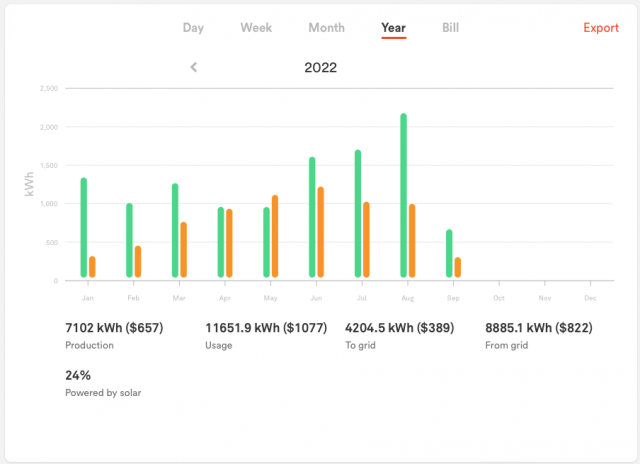Image resolution: width=640 pixels, height=464 pixels.
Task: Open the Bill tab
Action: coord(451,28)
